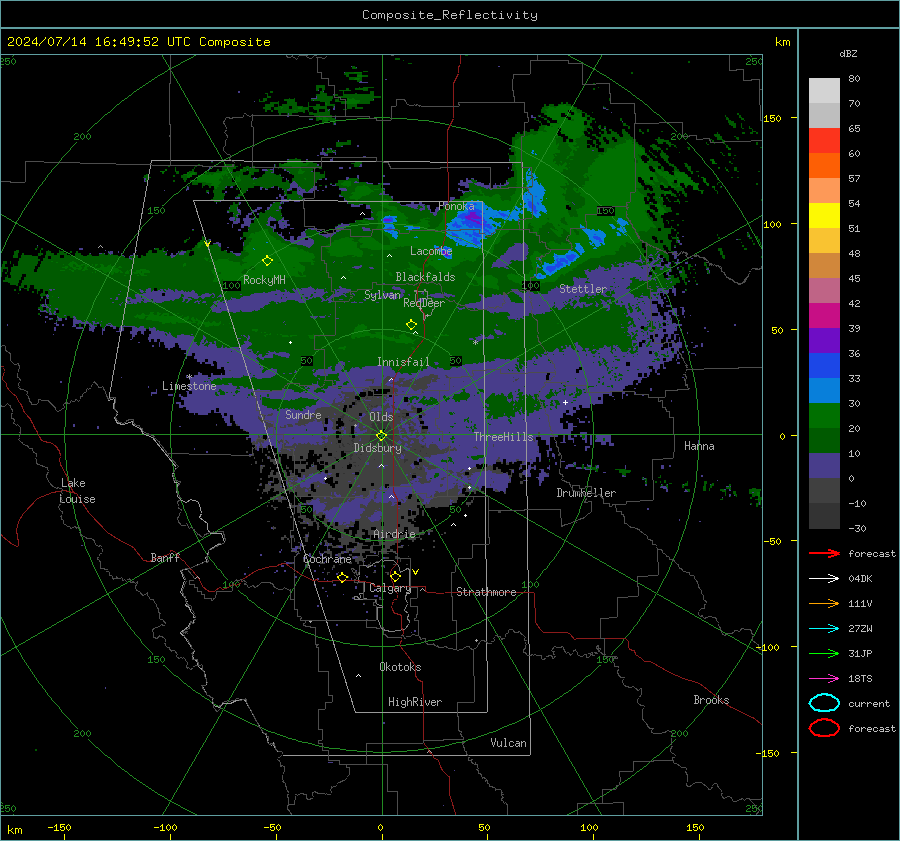The image size is (900, 841).
Task: Click the Composite_Reflectivity title
Action: point(449,15)
